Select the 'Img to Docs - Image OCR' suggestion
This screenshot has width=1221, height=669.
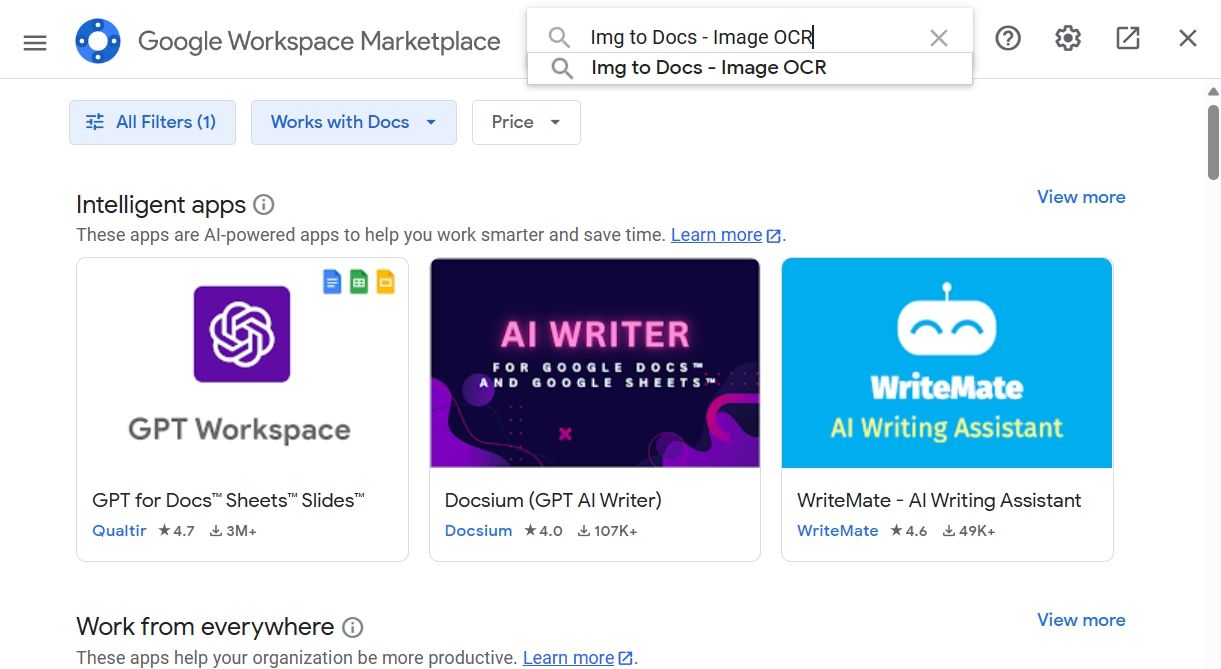click(x=708, y=68)
